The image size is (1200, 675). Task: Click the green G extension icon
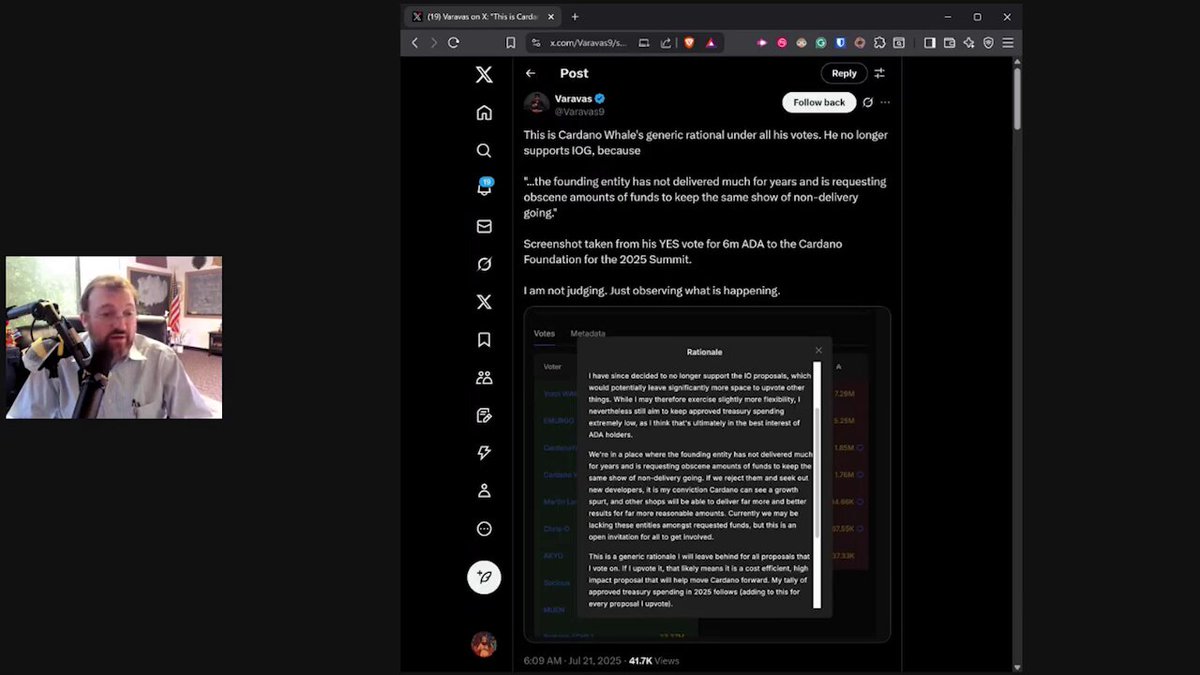tap(821, 43)
